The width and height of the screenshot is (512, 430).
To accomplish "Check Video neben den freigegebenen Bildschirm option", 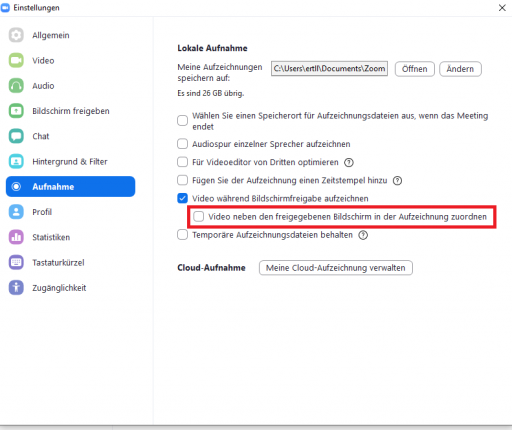I will tap(198, 217).
